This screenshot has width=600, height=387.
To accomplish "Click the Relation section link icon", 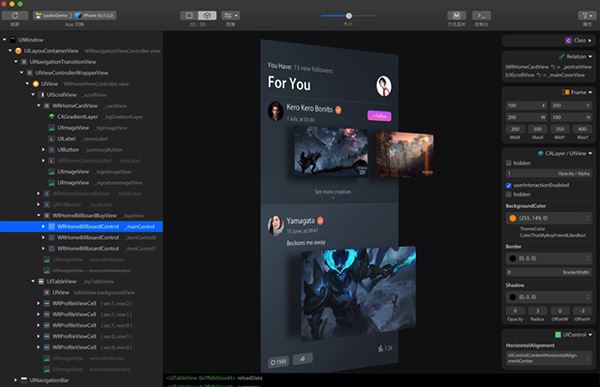I will pyautogui.click(x=562, y=56).
